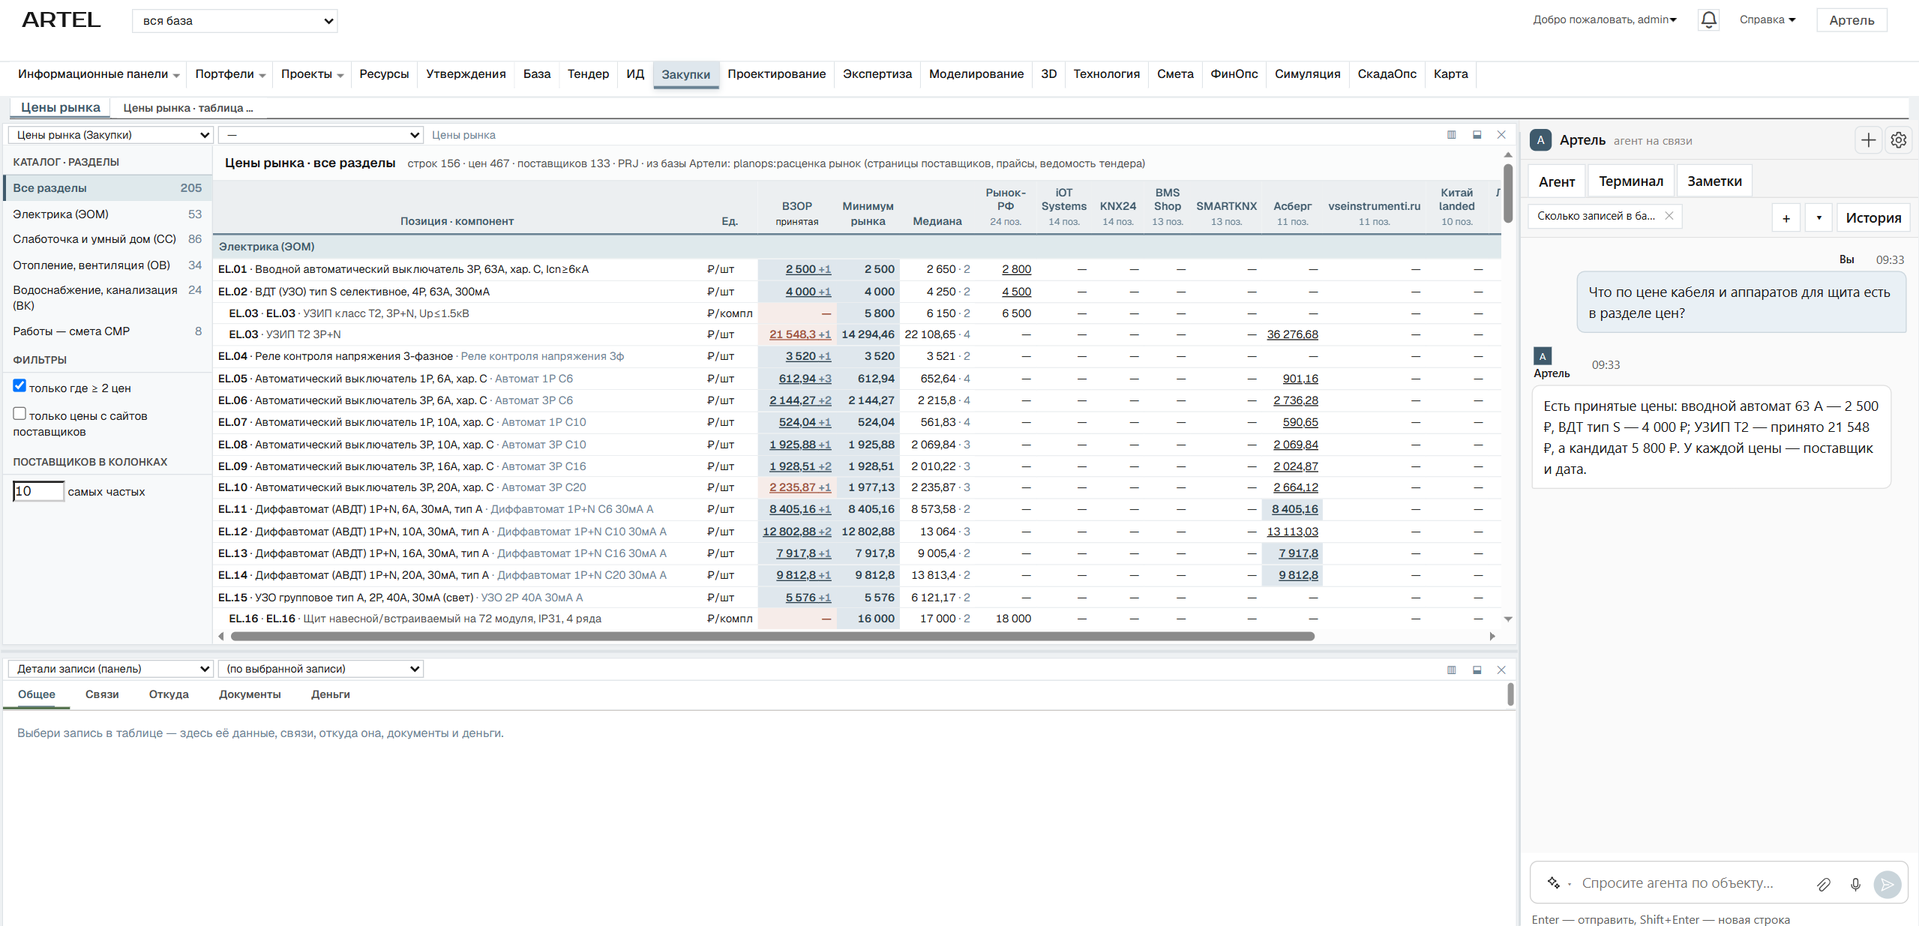Start new agent session with large plus
Image resolution: width=1919 pixels, height=926 pixels.
coord(1868,140)
